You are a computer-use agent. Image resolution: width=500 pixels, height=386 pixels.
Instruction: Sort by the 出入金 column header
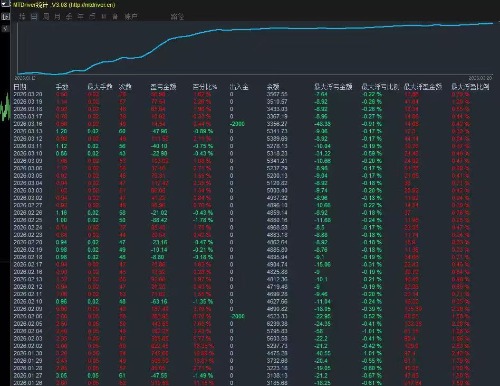(x=239, y=87)
